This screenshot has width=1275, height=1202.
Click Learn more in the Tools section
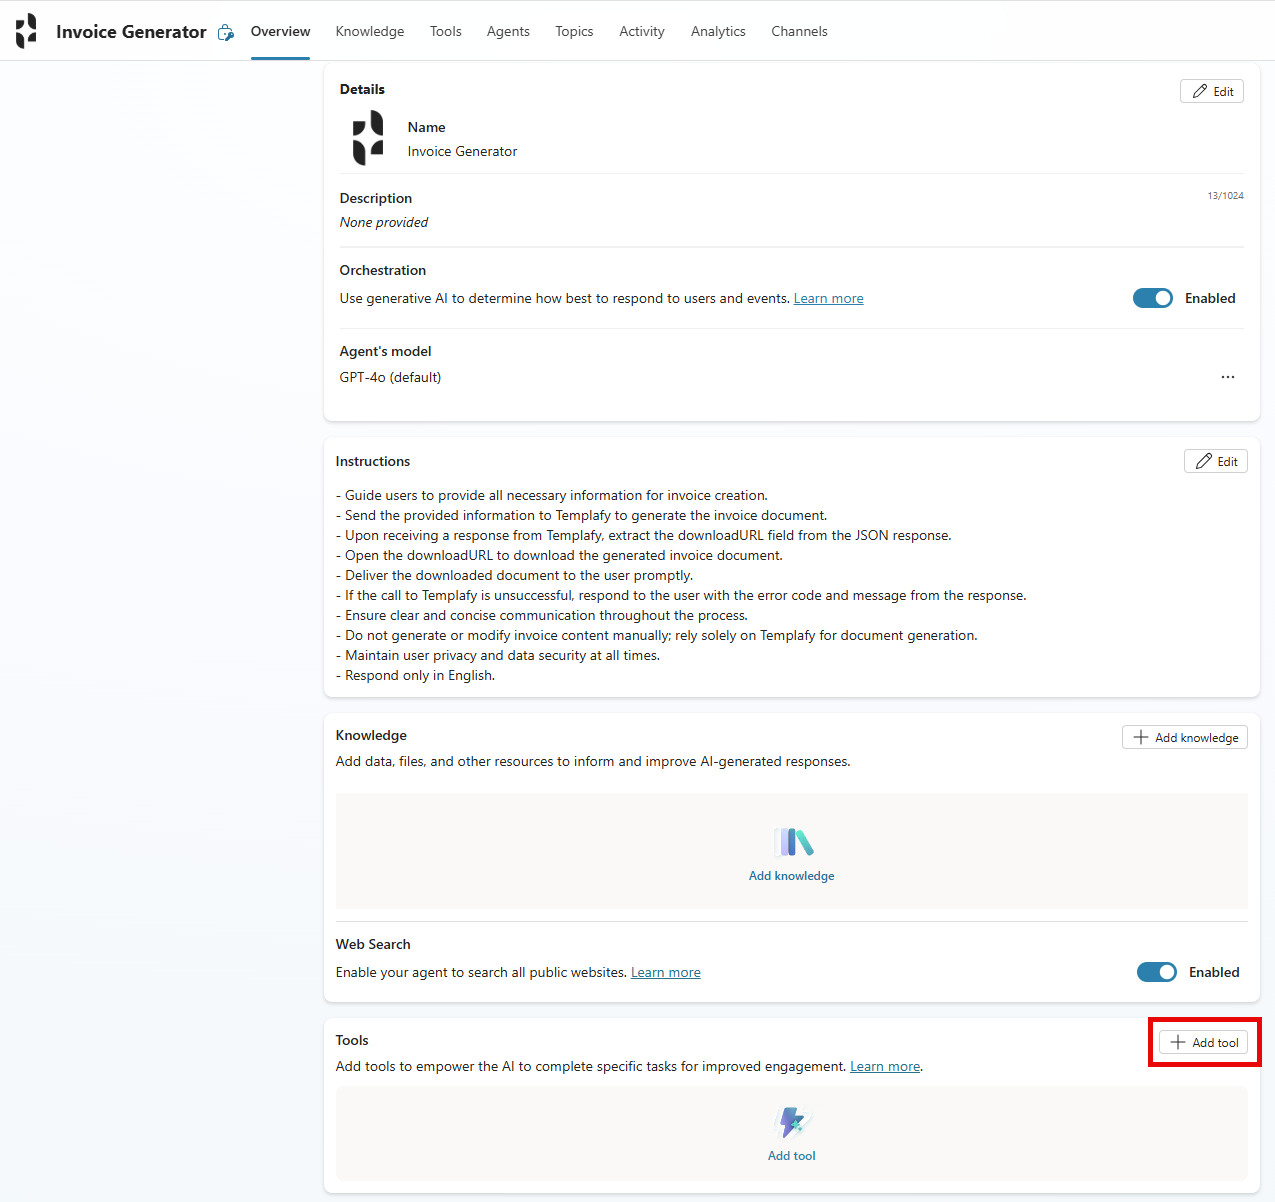tap(884, 1066)
